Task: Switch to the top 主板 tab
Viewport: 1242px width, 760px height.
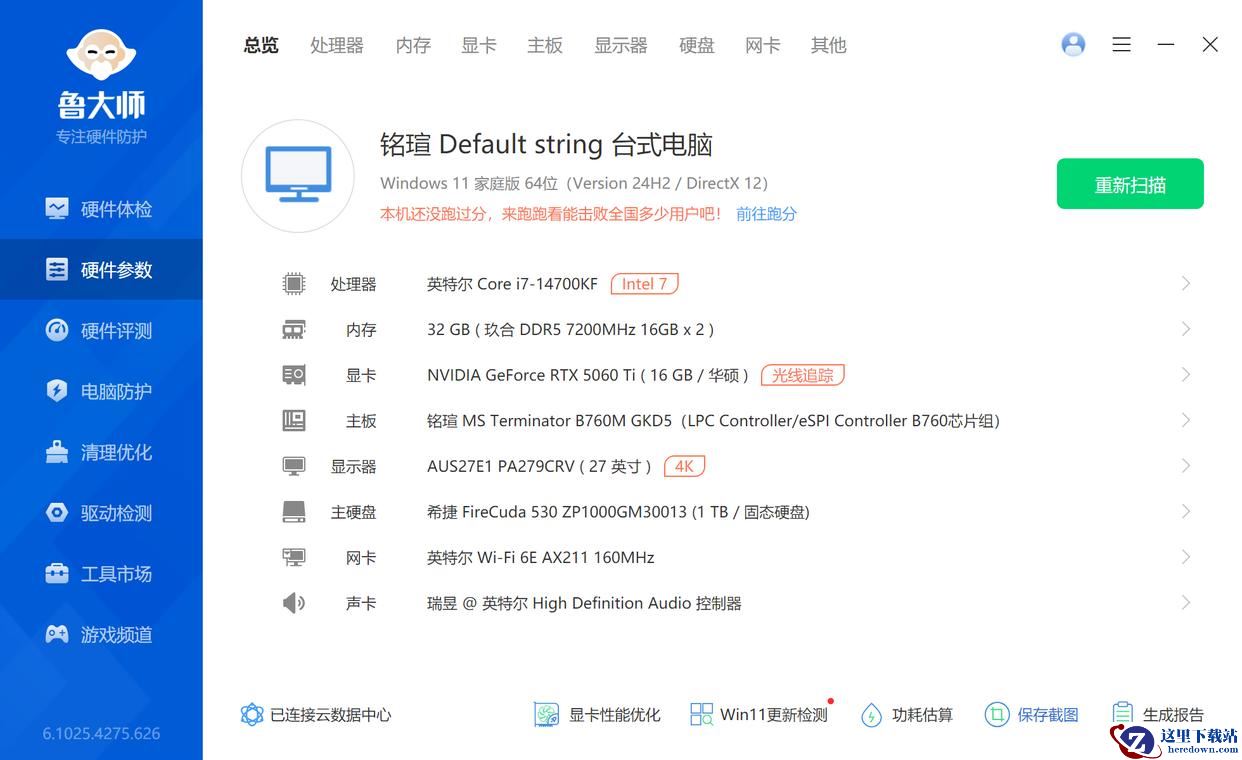Action: 545,45
